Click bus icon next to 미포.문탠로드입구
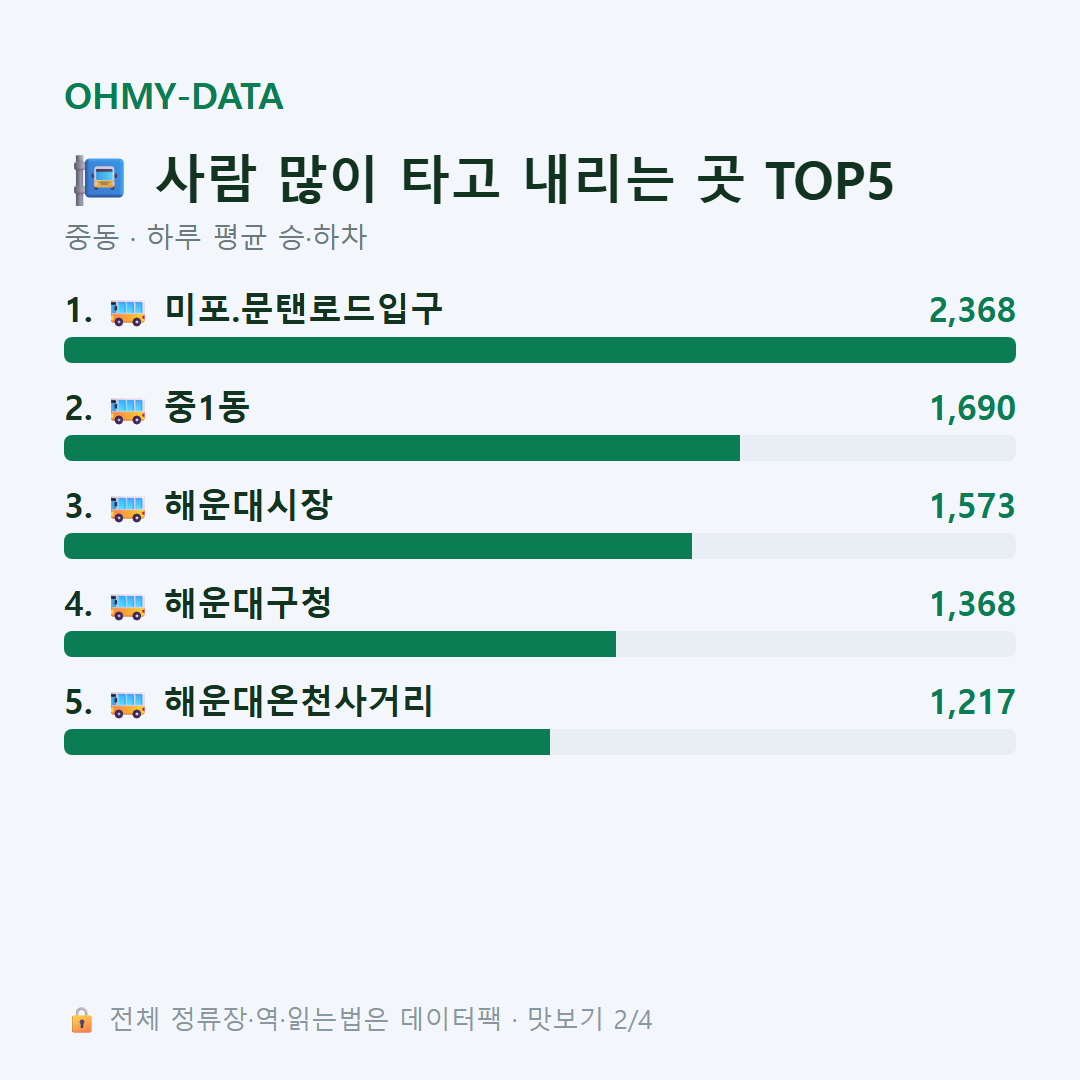 [128, 312]
